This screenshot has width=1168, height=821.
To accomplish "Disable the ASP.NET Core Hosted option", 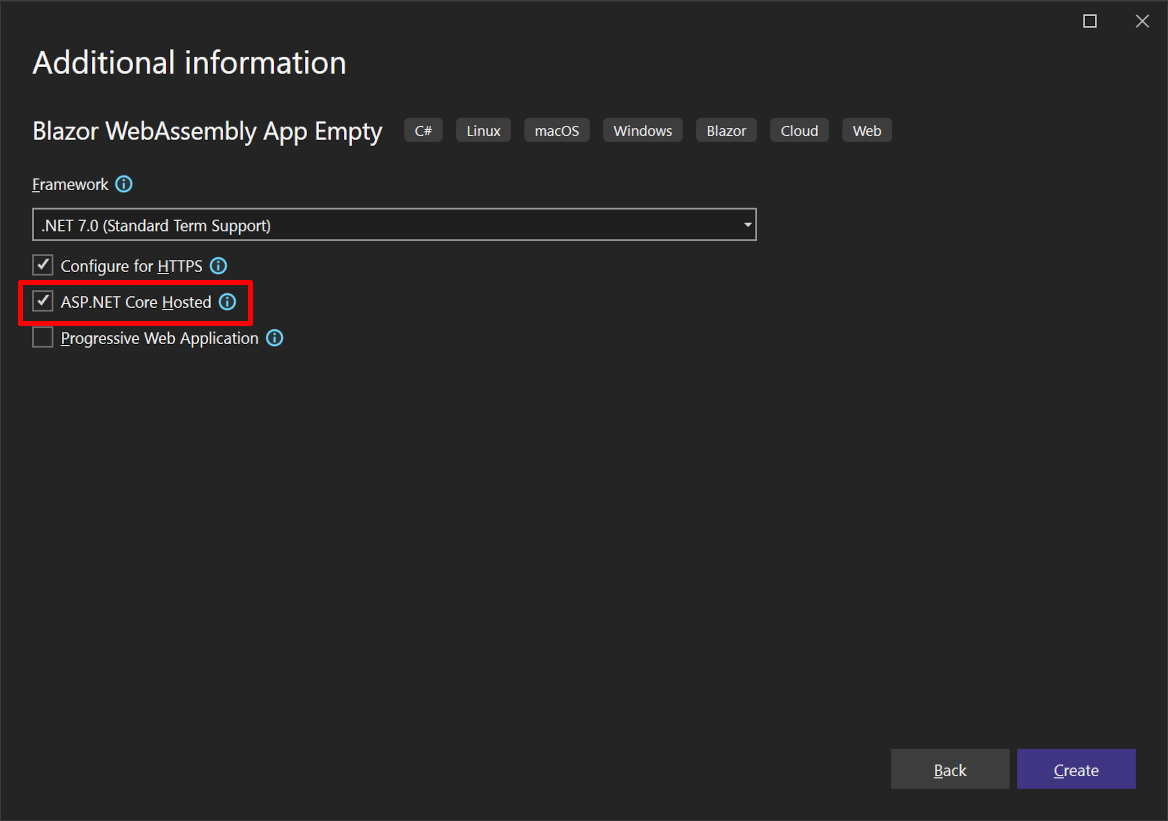I will tap(43, 302).
